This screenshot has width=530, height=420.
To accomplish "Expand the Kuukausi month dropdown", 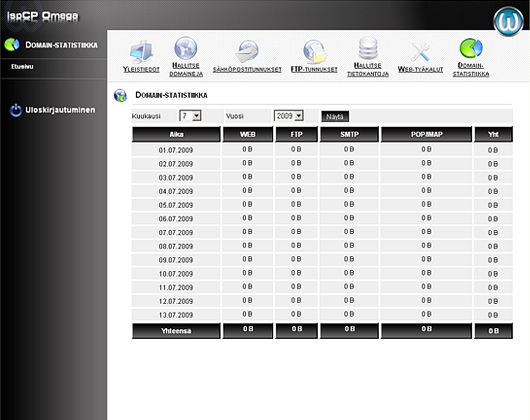I will pos(190,116).
